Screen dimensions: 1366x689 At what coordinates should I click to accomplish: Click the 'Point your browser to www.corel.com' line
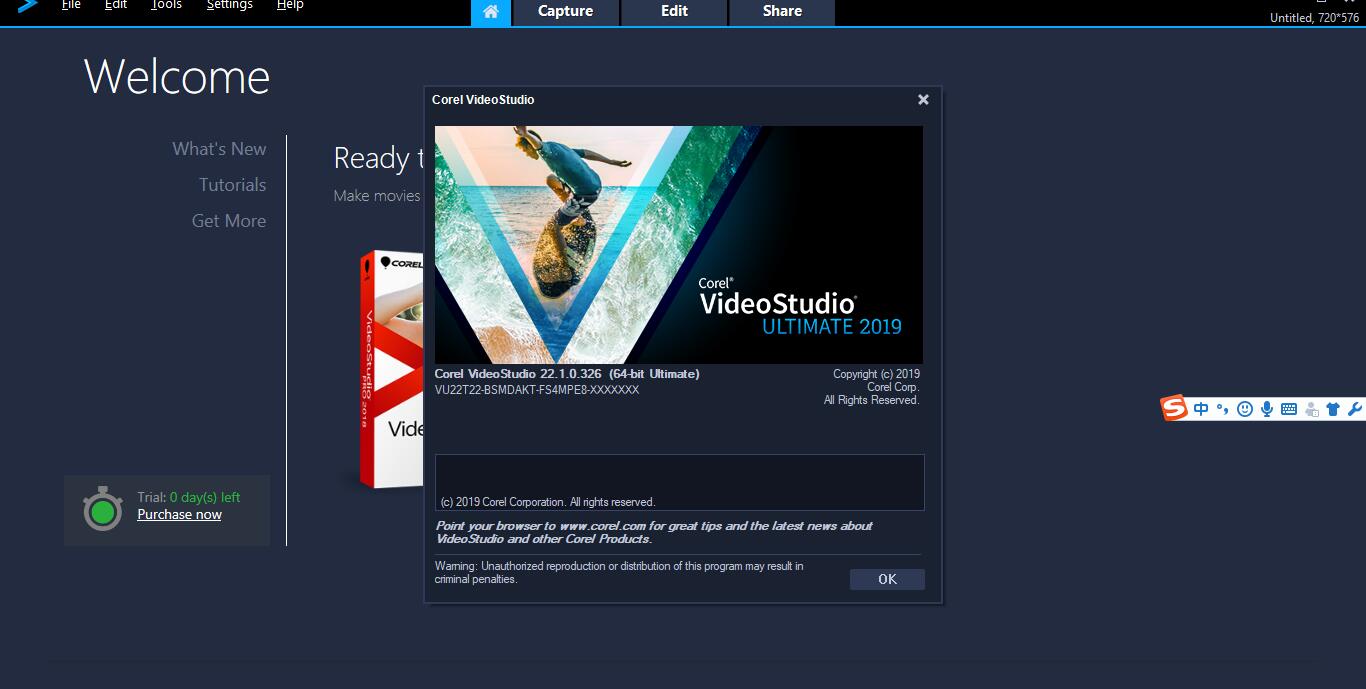coord(654,532)
